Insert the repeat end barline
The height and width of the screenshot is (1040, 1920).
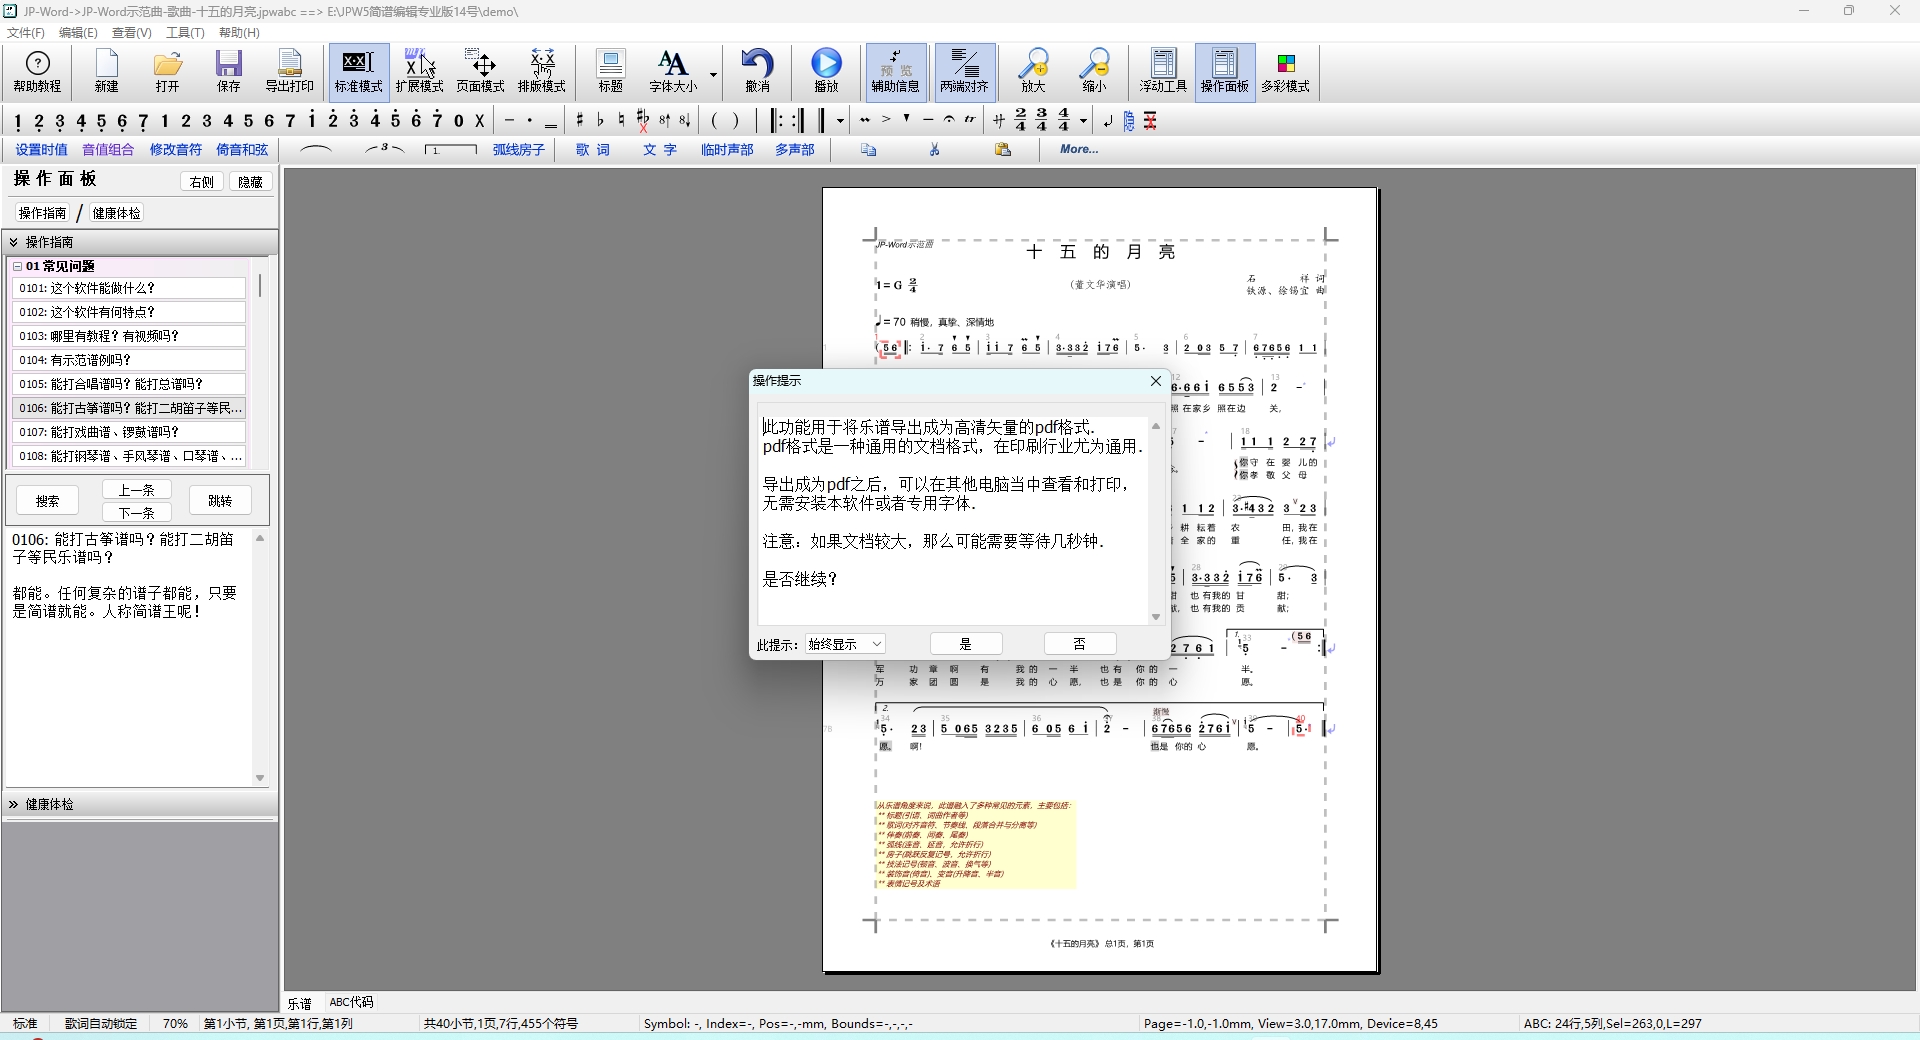[x=797, y=121]
